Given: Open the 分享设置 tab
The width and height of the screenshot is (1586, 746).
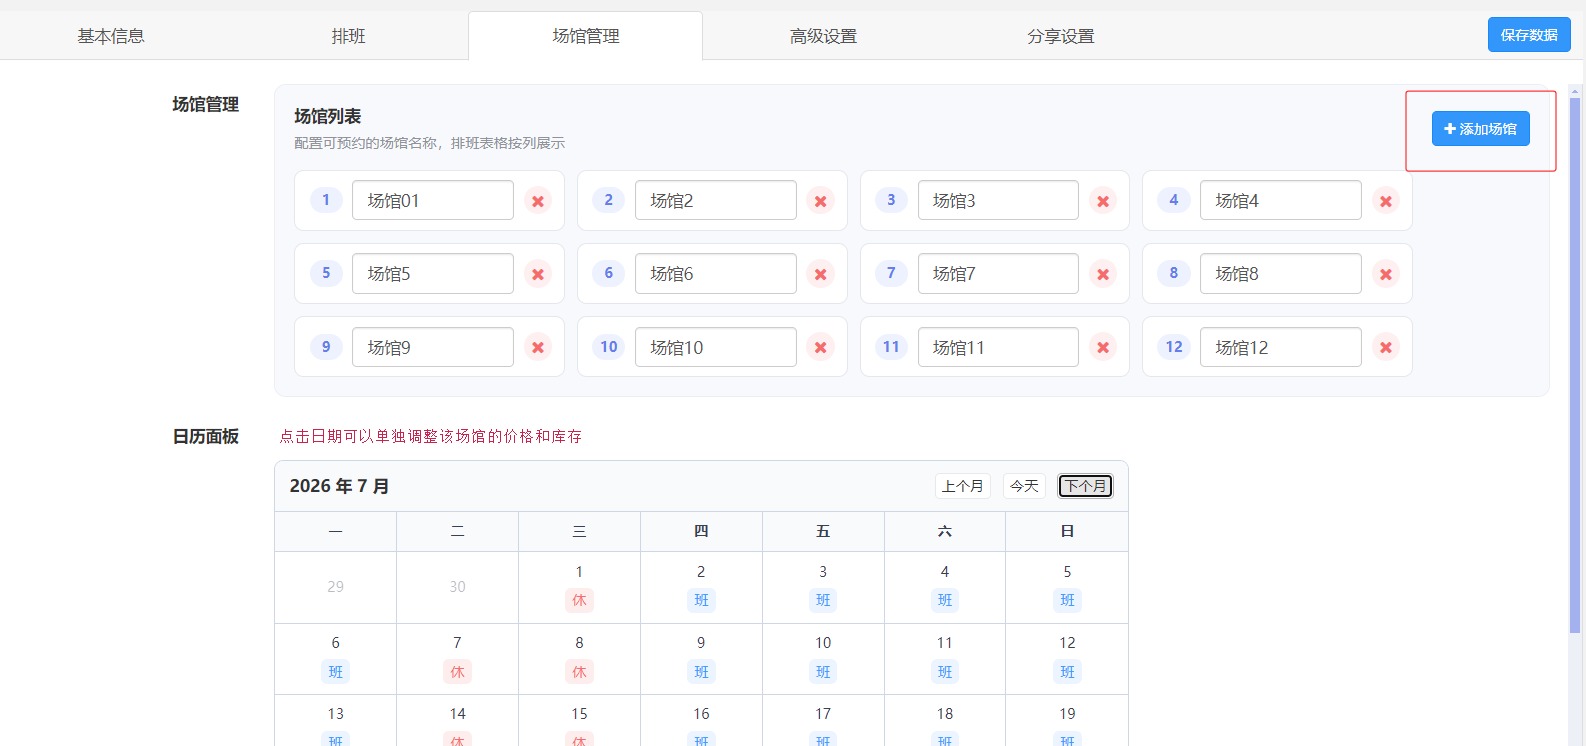Looking at the screenshot, I should coord(1061,36).
